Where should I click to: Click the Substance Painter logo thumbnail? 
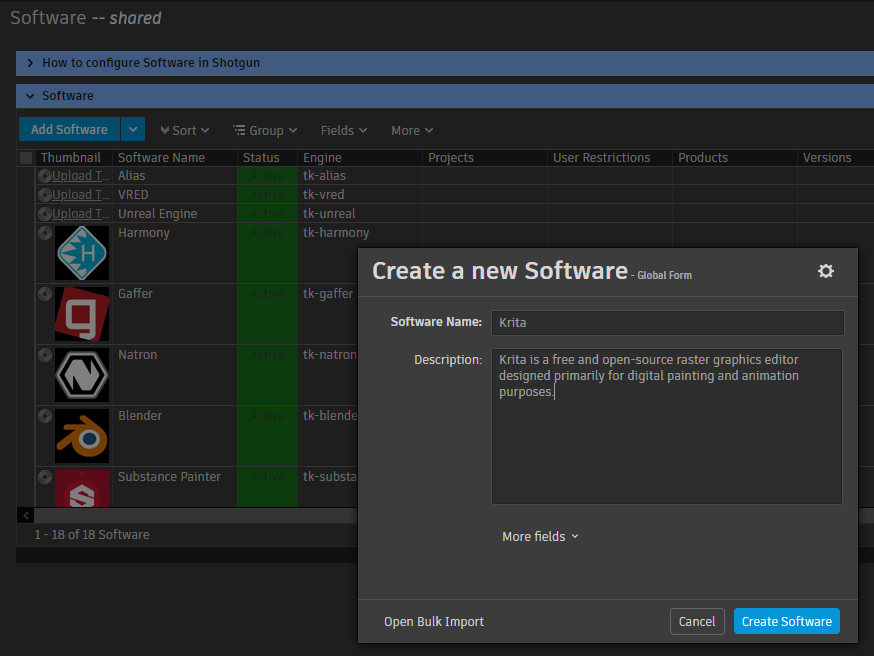82,488
